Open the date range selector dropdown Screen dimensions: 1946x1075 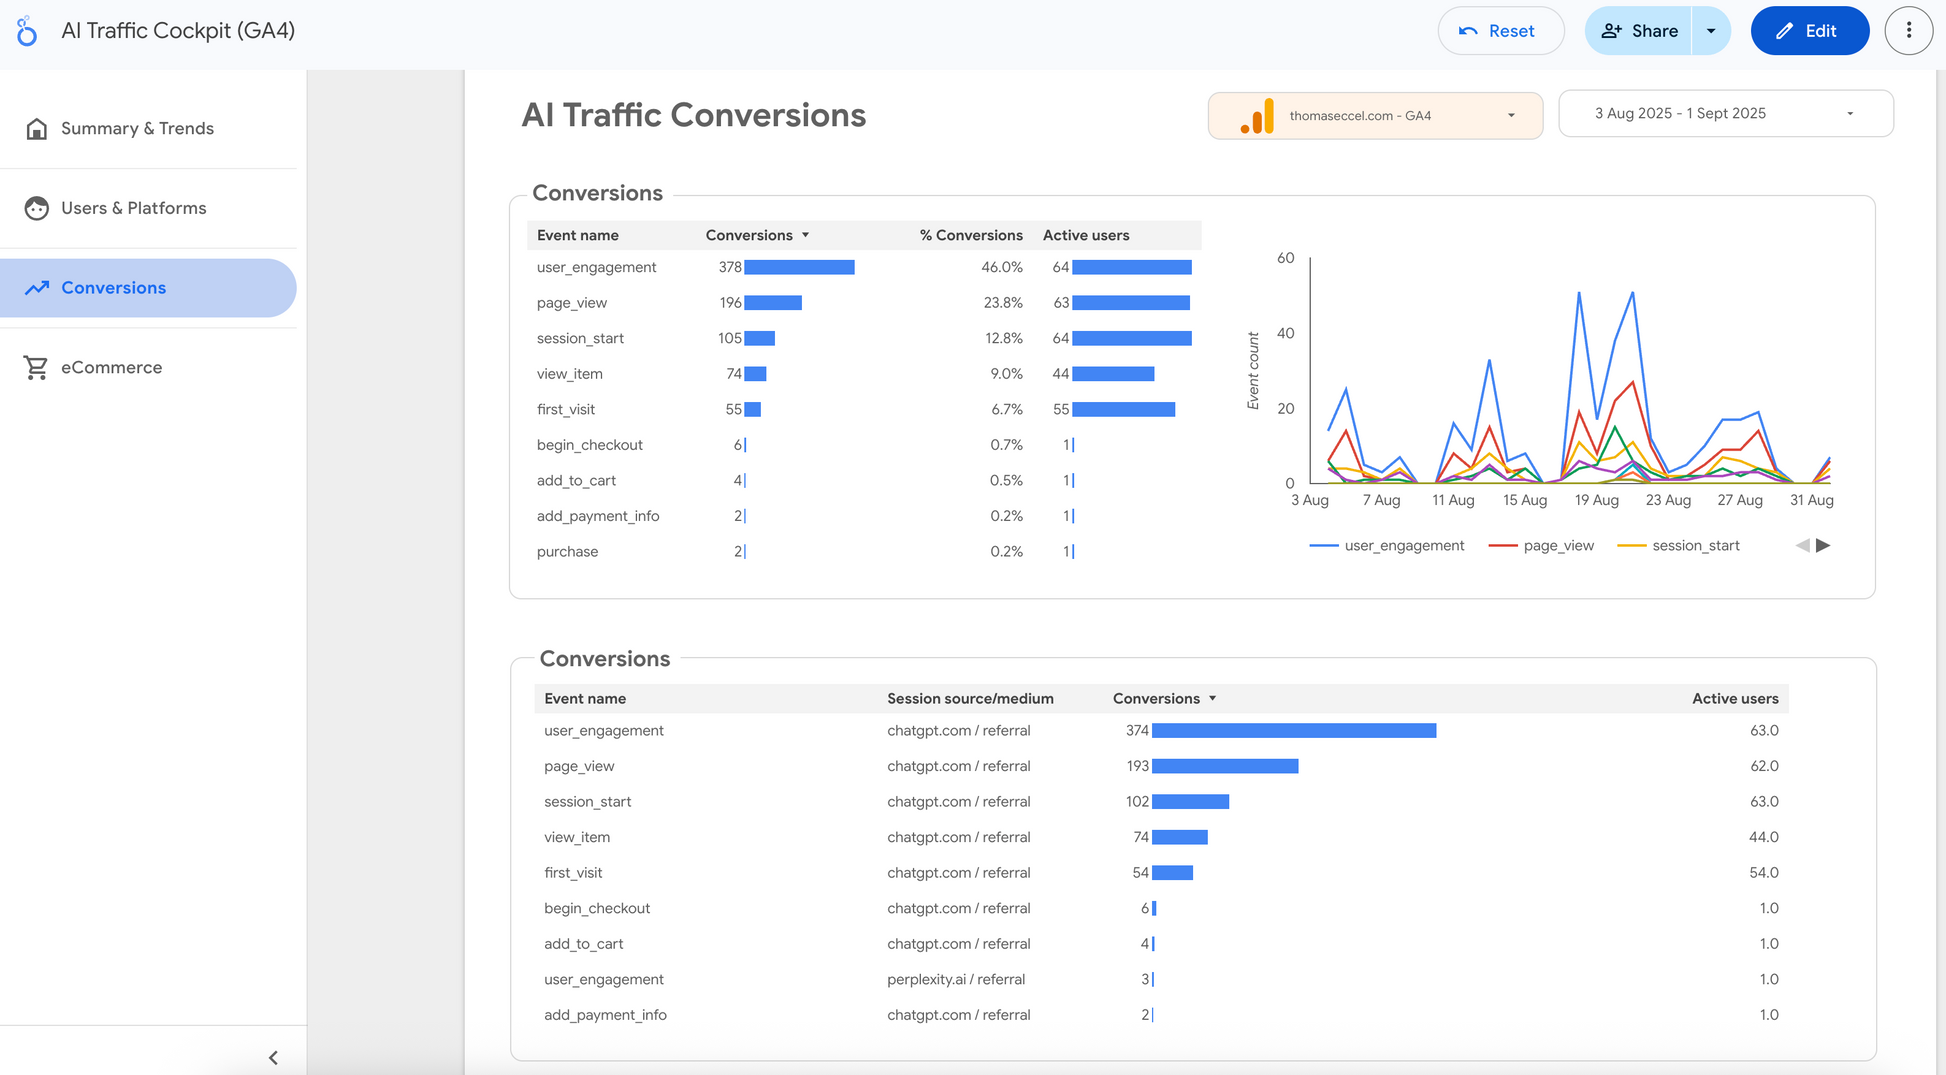(1849, 113)
